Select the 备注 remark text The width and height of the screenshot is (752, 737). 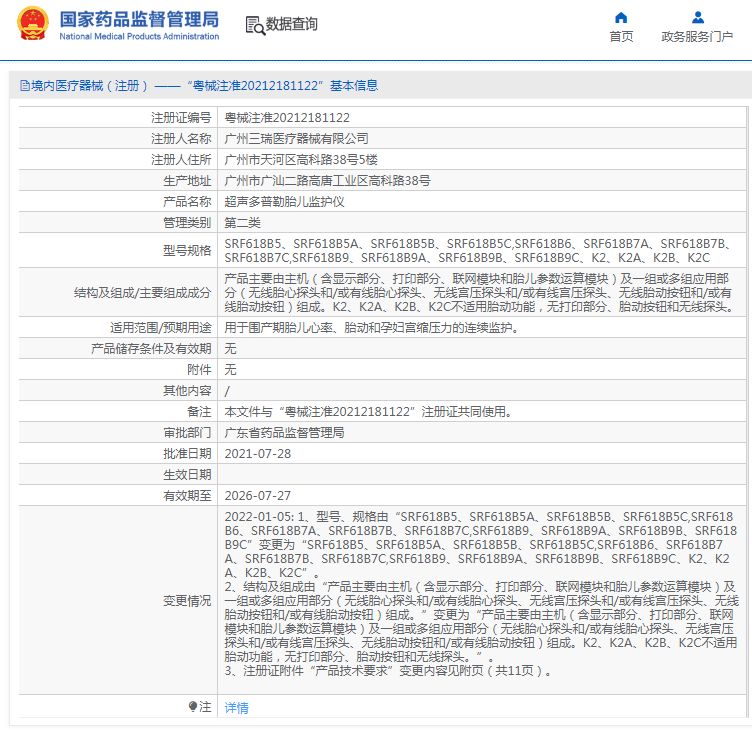point(368,412)
